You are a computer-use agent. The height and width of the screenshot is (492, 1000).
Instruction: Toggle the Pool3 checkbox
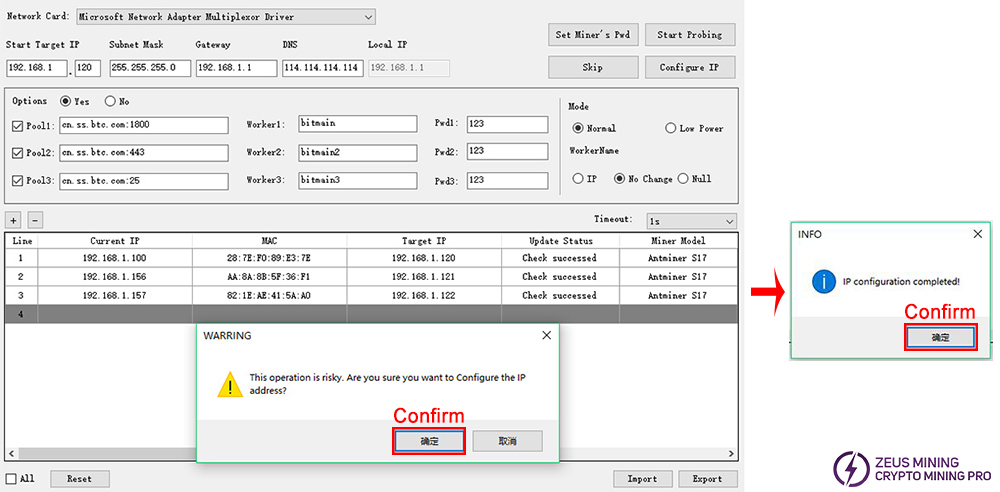[x=18, y=180]
